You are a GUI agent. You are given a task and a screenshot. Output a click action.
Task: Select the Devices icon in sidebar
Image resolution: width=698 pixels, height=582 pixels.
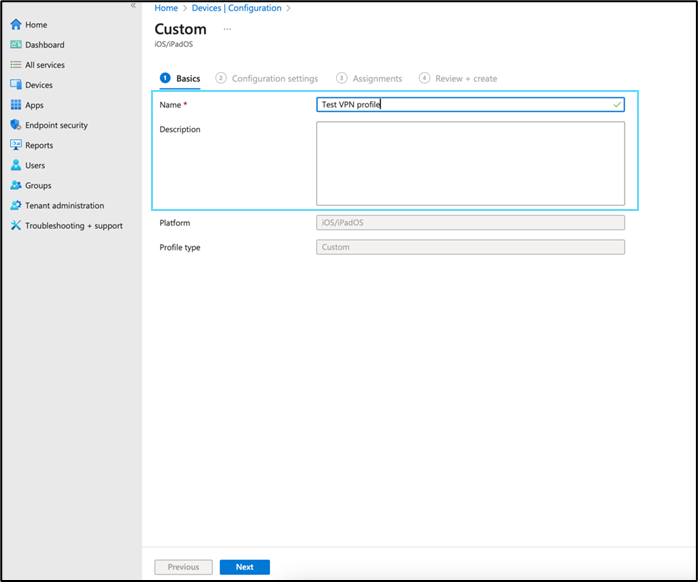point(16,85)
